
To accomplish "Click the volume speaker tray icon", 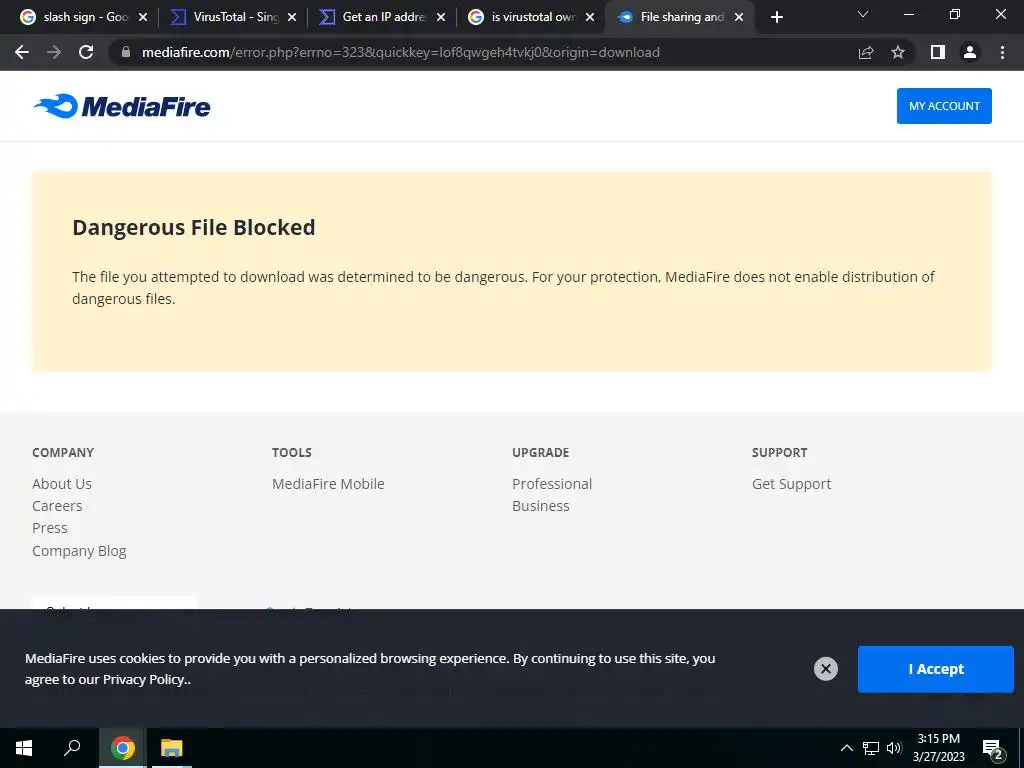I will pos(894,748).
